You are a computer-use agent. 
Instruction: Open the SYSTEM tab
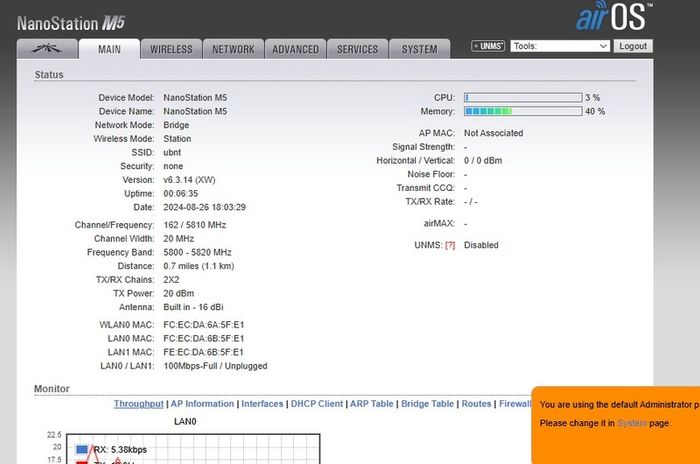pos(420,49)
